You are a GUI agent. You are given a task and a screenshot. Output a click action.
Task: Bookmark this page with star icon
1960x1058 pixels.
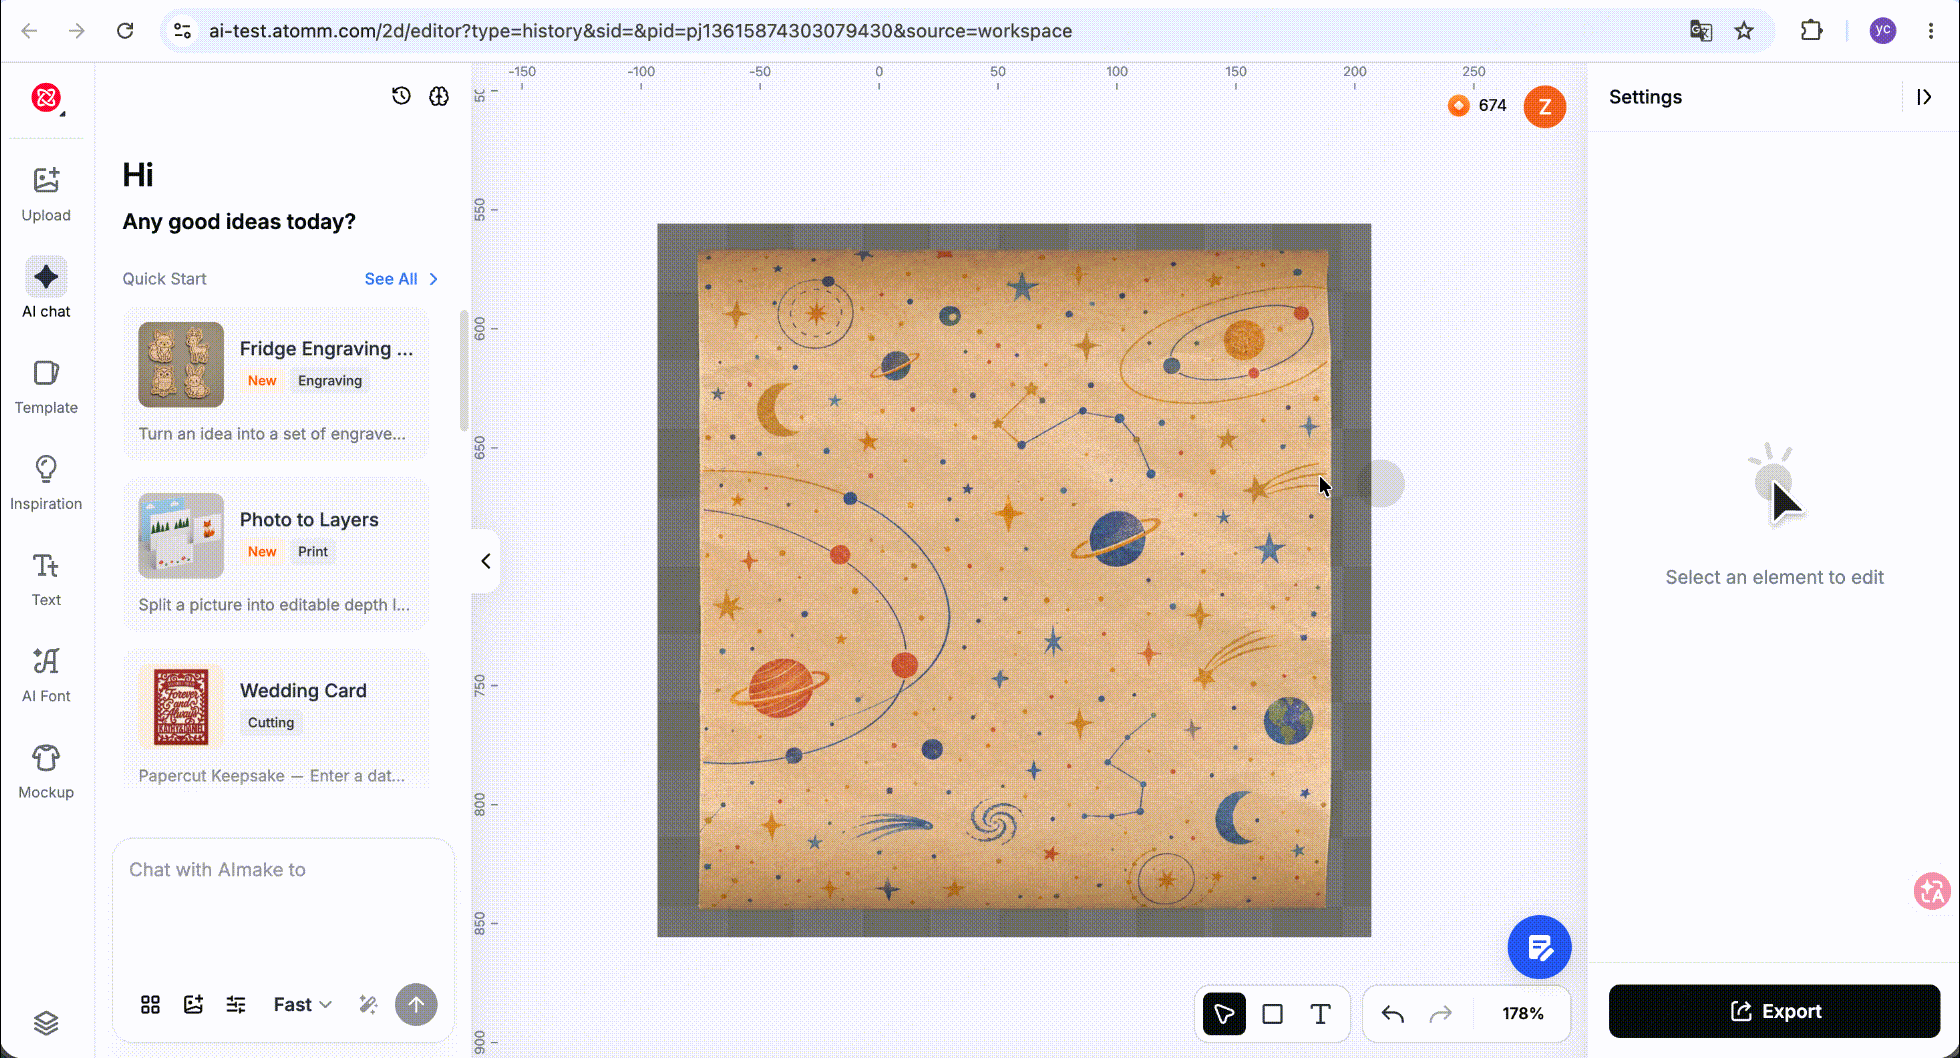pos(1744,31)
